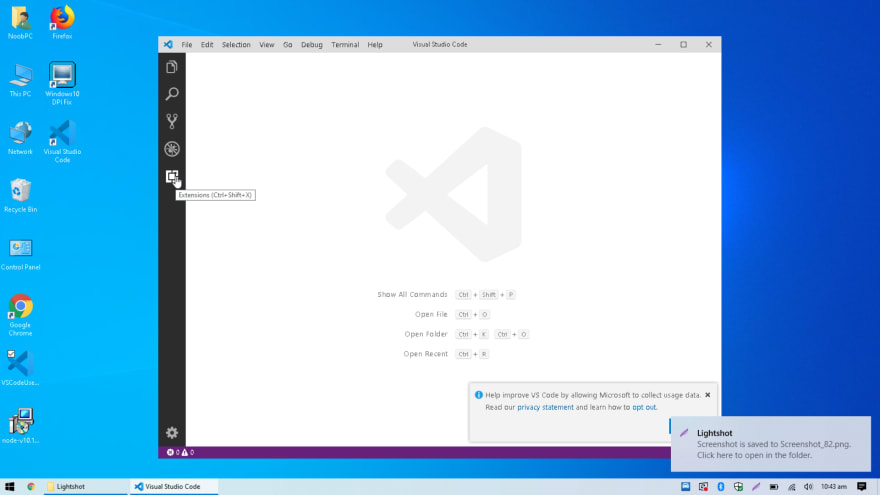Viewport: 880px width, 495px height.
Task: Click the Lightshot screenshot saved notification
Action: pos(771,444)
